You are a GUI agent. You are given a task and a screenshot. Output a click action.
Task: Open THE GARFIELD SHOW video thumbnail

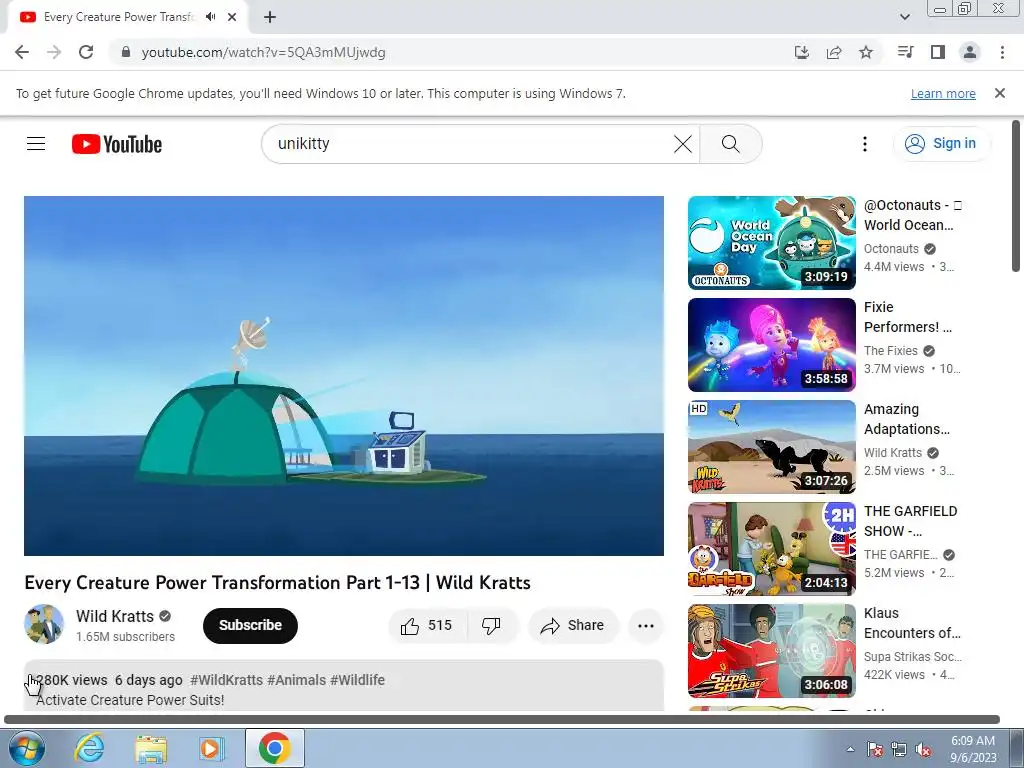click(x=772, y=549)
